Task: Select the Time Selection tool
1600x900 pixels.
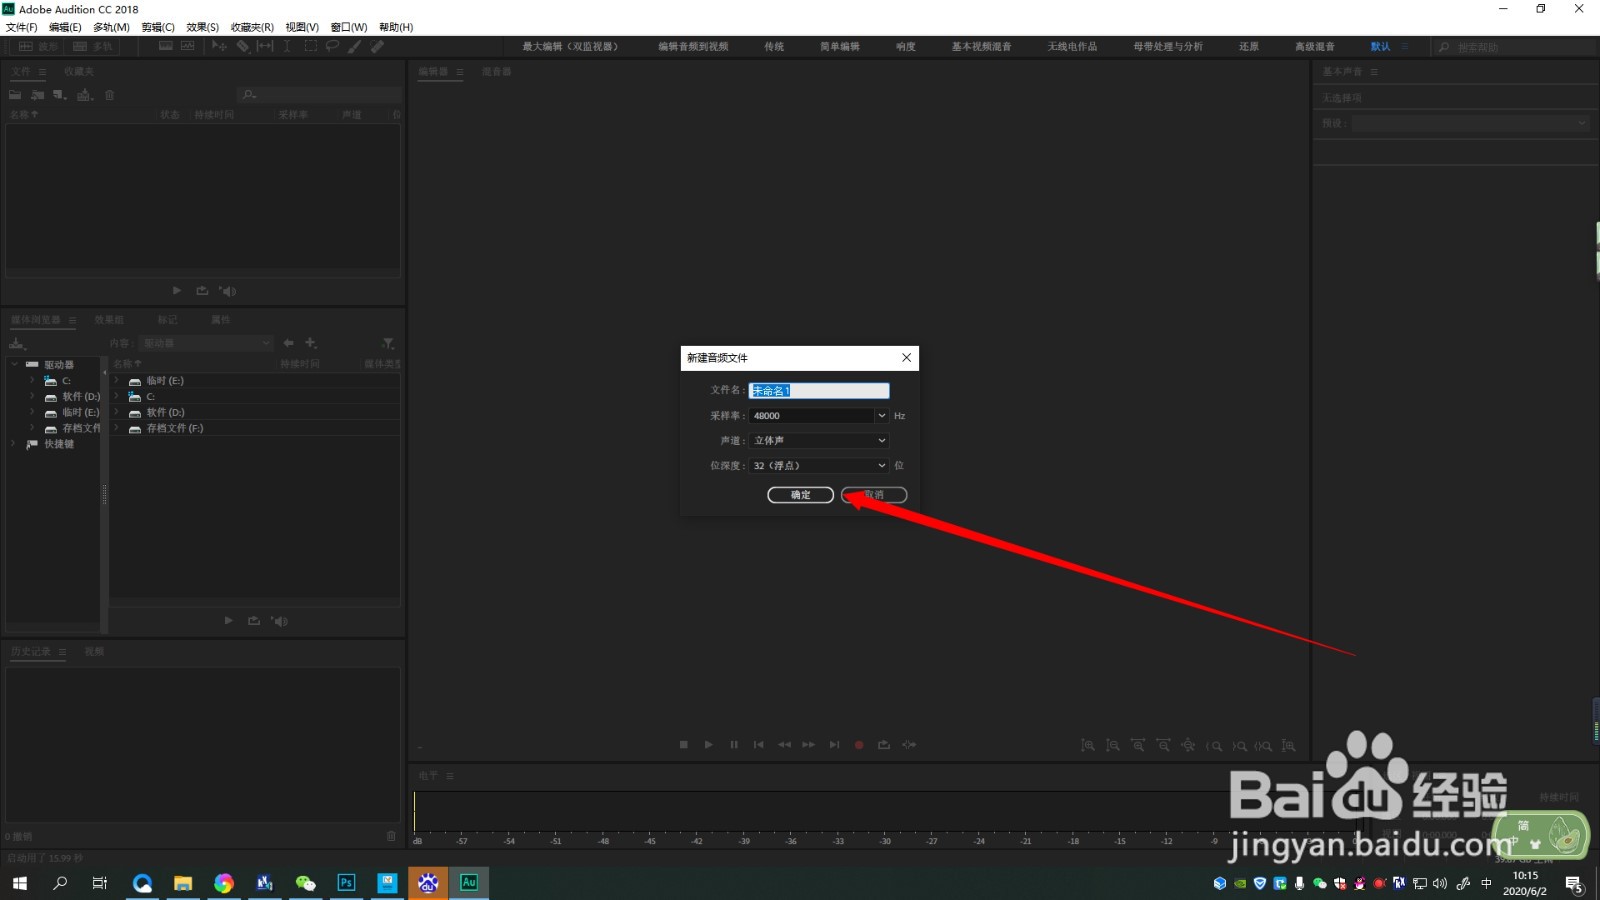Action: point(287,47)
